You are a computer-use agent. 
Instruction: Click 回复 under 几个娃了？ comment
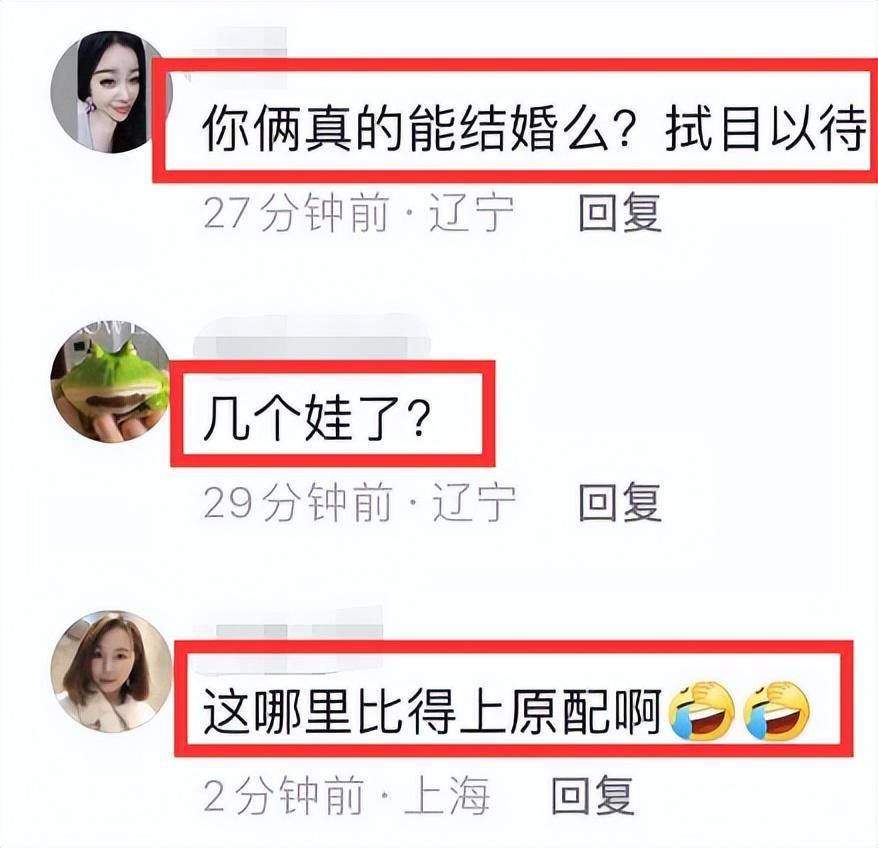point(620,502)
